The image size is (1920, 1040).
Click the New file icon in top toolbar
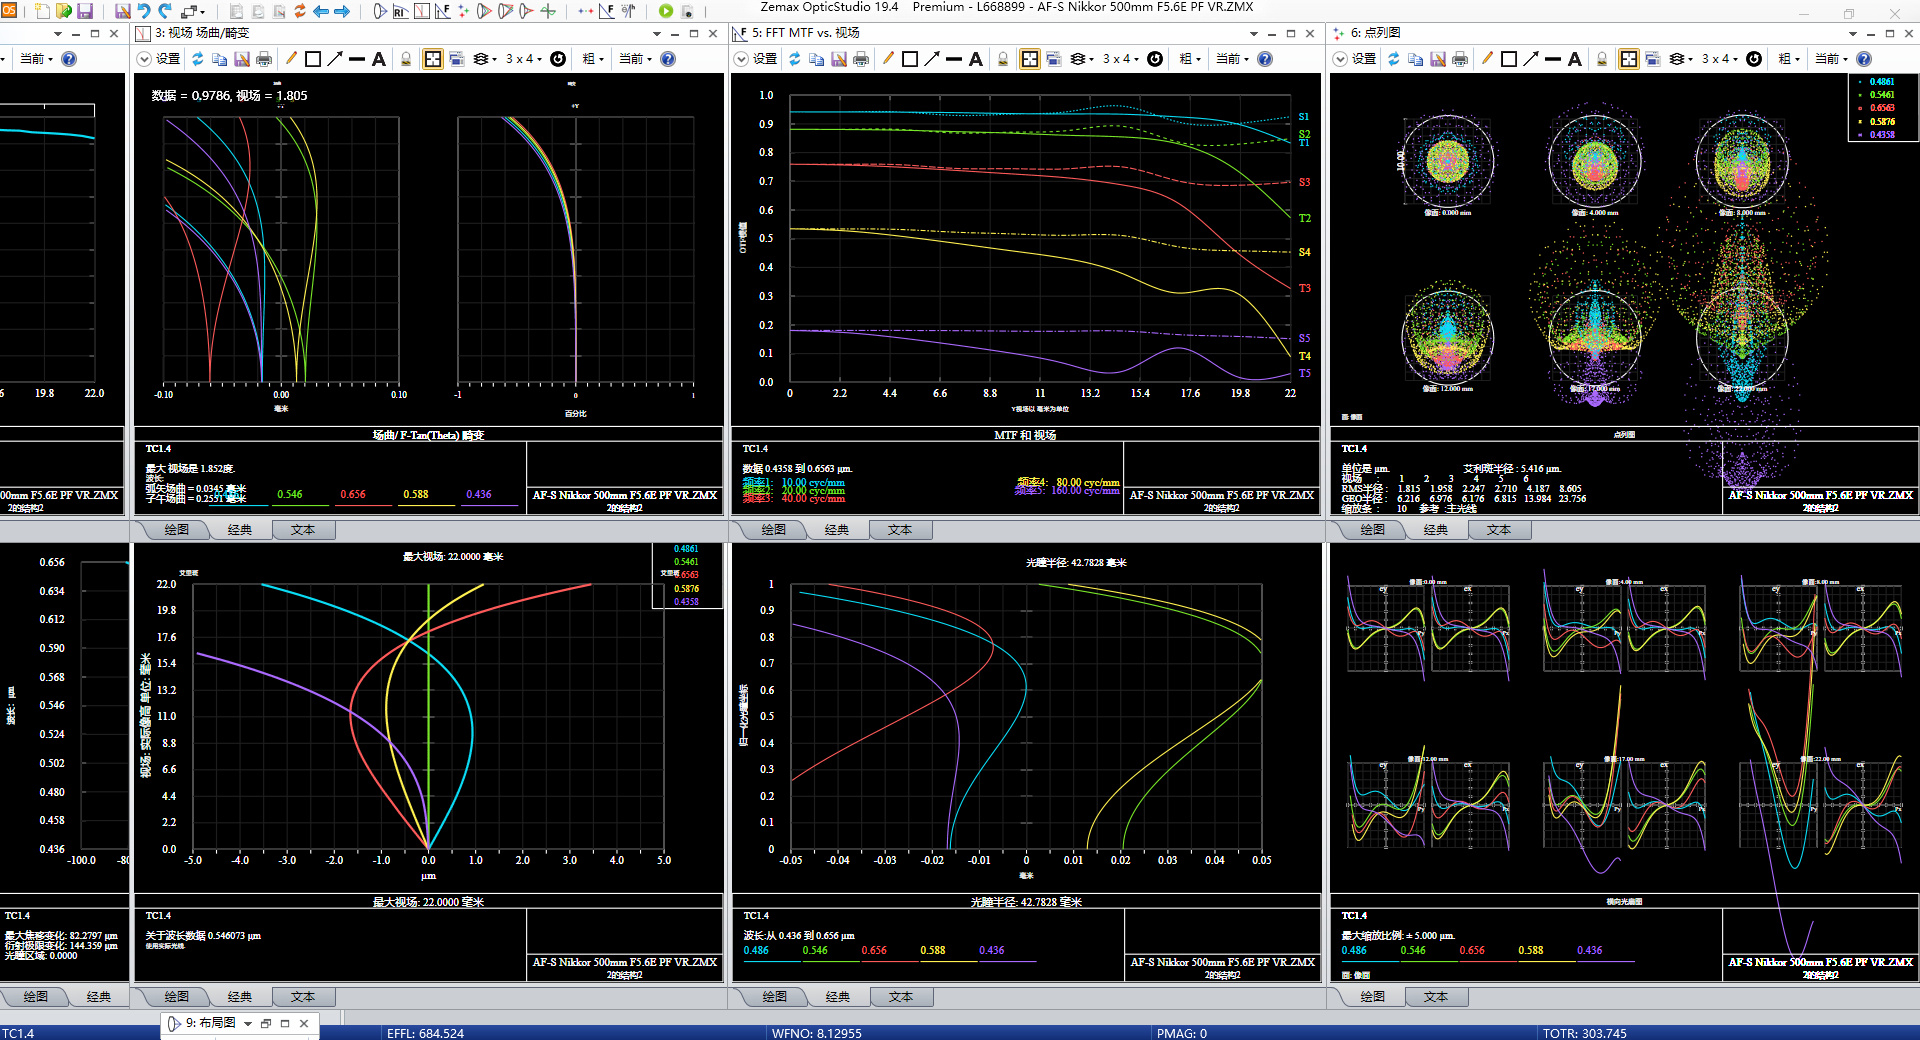pyautogui.click(x=41, y=11)
